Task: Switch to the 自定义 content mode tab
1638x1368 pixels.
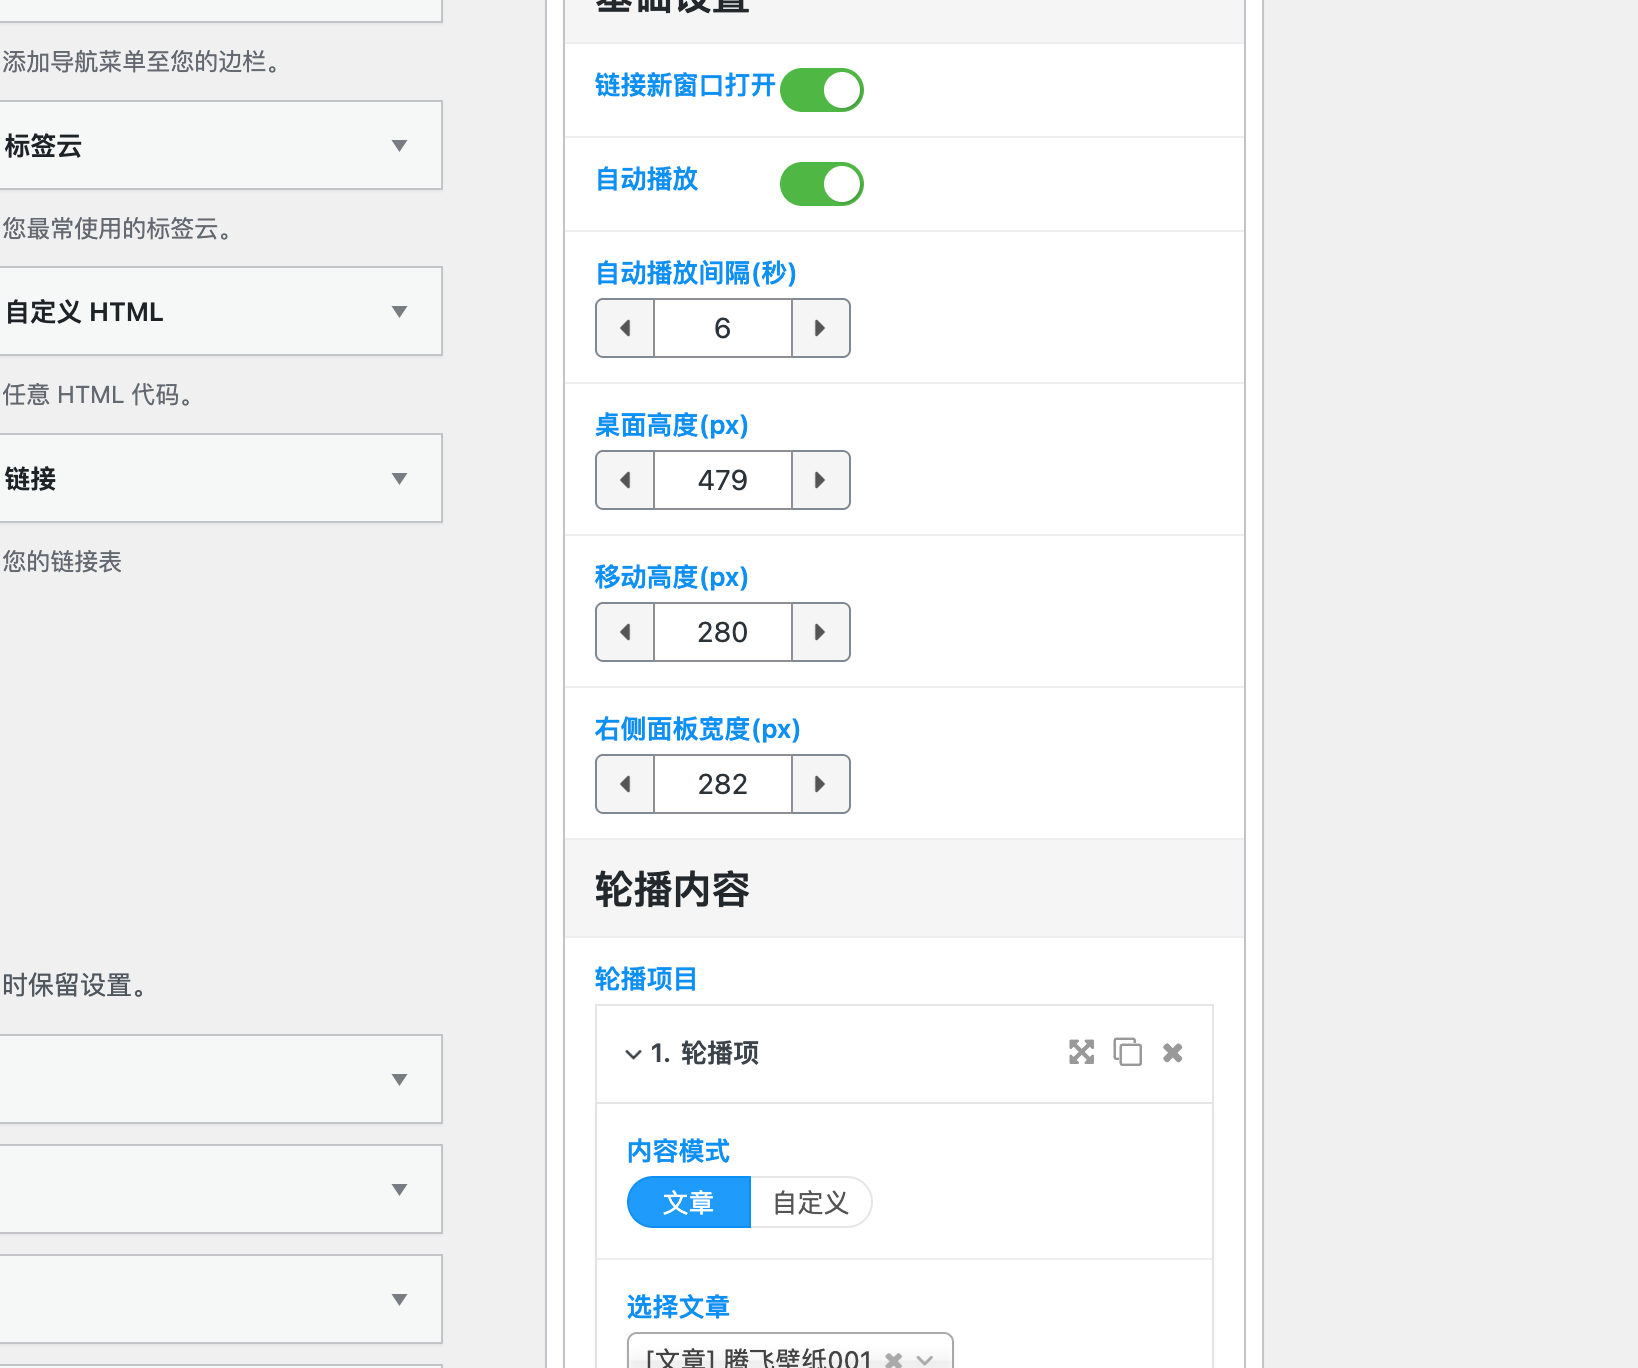Action: pos(810,1202)
